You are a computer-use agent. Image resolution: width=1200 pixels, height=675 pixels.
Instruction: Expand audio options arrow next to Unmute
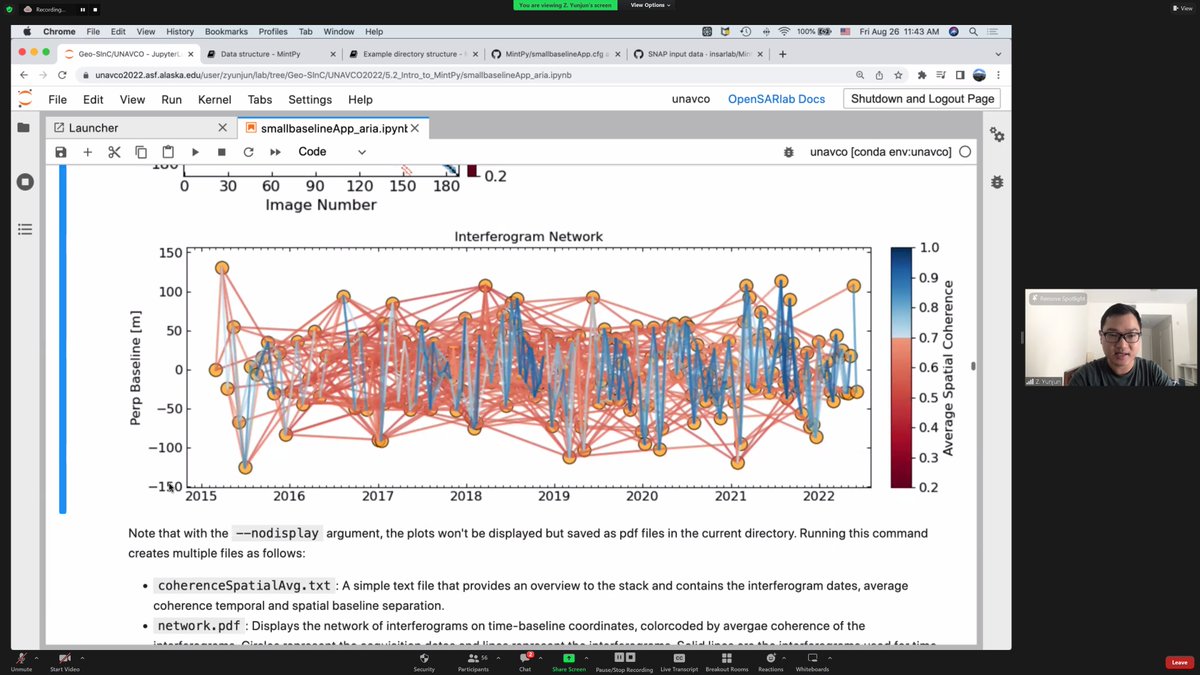pyautogui.click(x=38, y=657)
